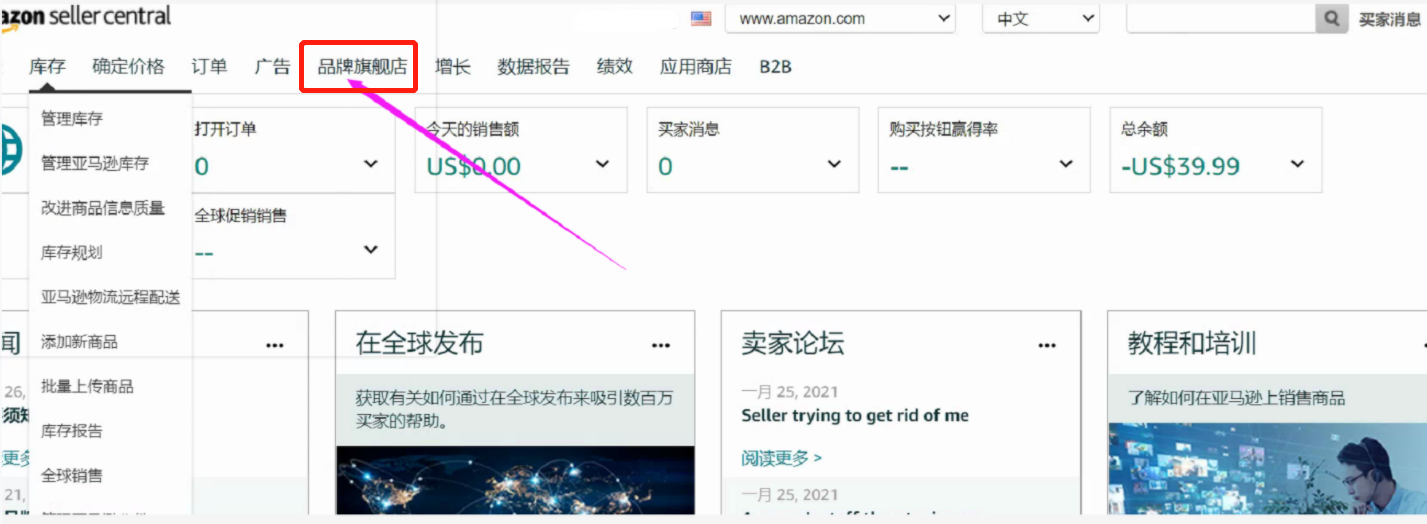Click the amazon seller central logo
Viewport: 1427px width, 524px height.
click(86, 16)
